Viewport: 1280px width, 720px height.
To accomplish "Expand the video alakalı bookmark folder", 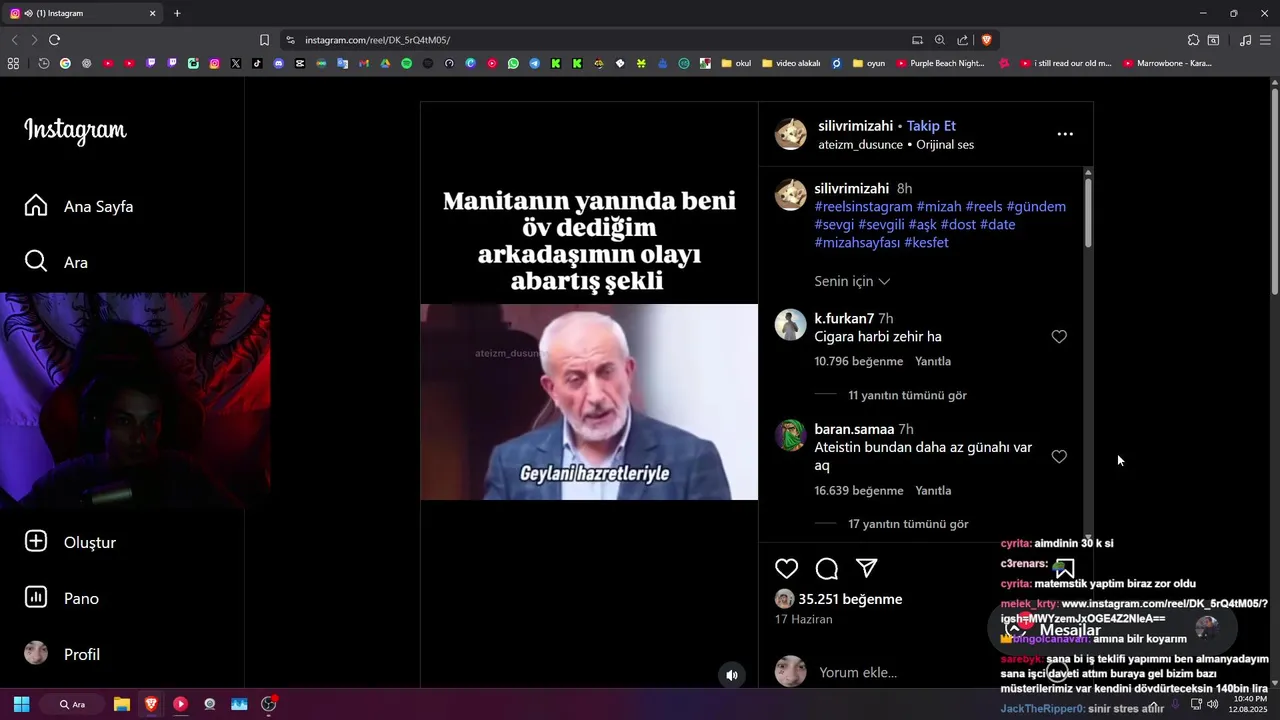I will point(791,63).
